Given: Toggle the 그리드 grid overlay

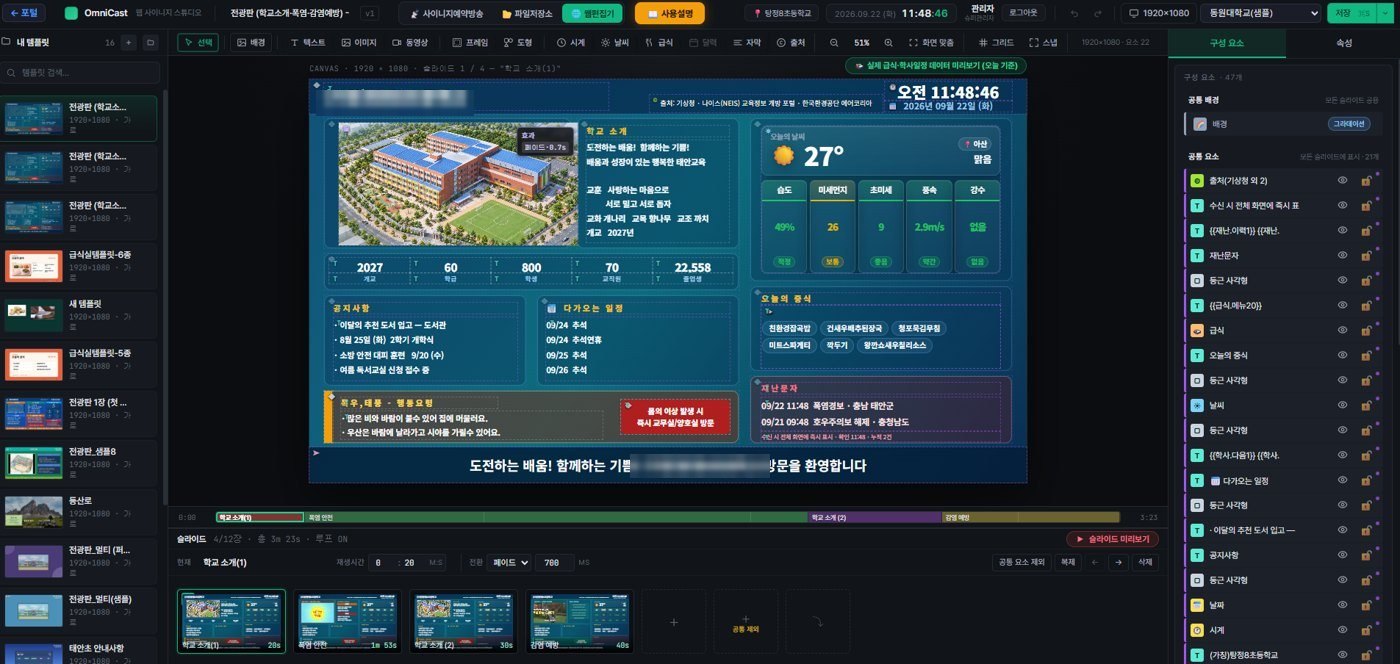Looking at the screenshot, I should pyautogui.click(x=996, y=43).
